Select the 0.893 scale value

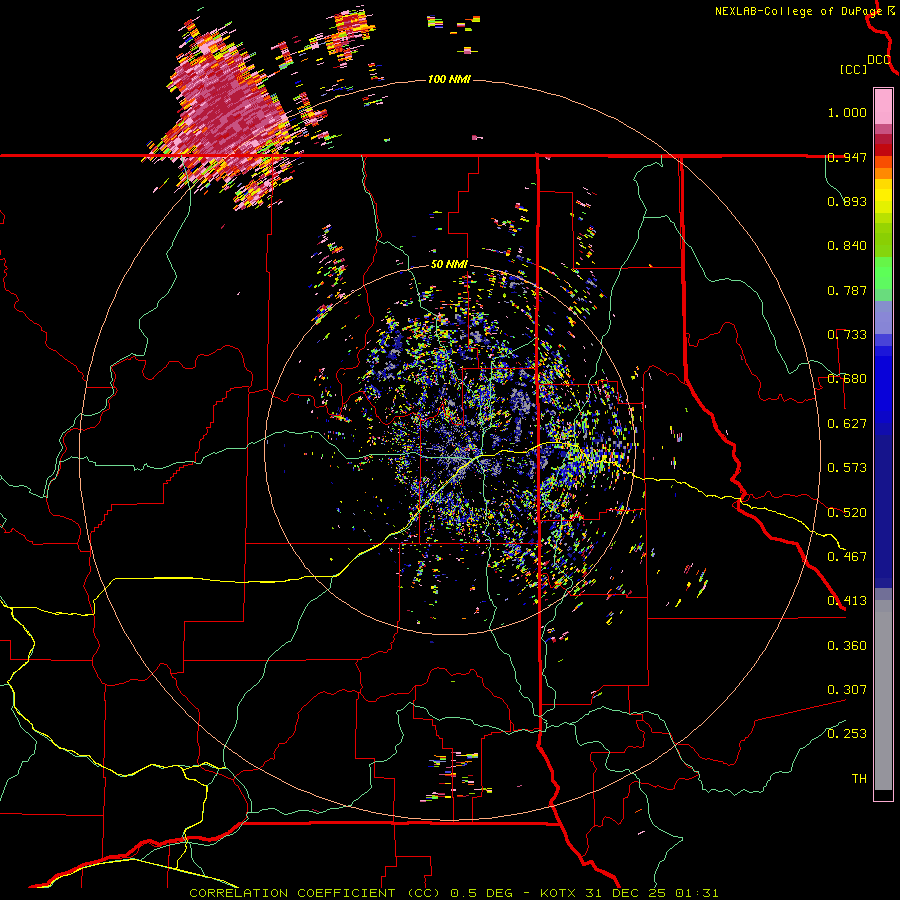tap(847, 201)
